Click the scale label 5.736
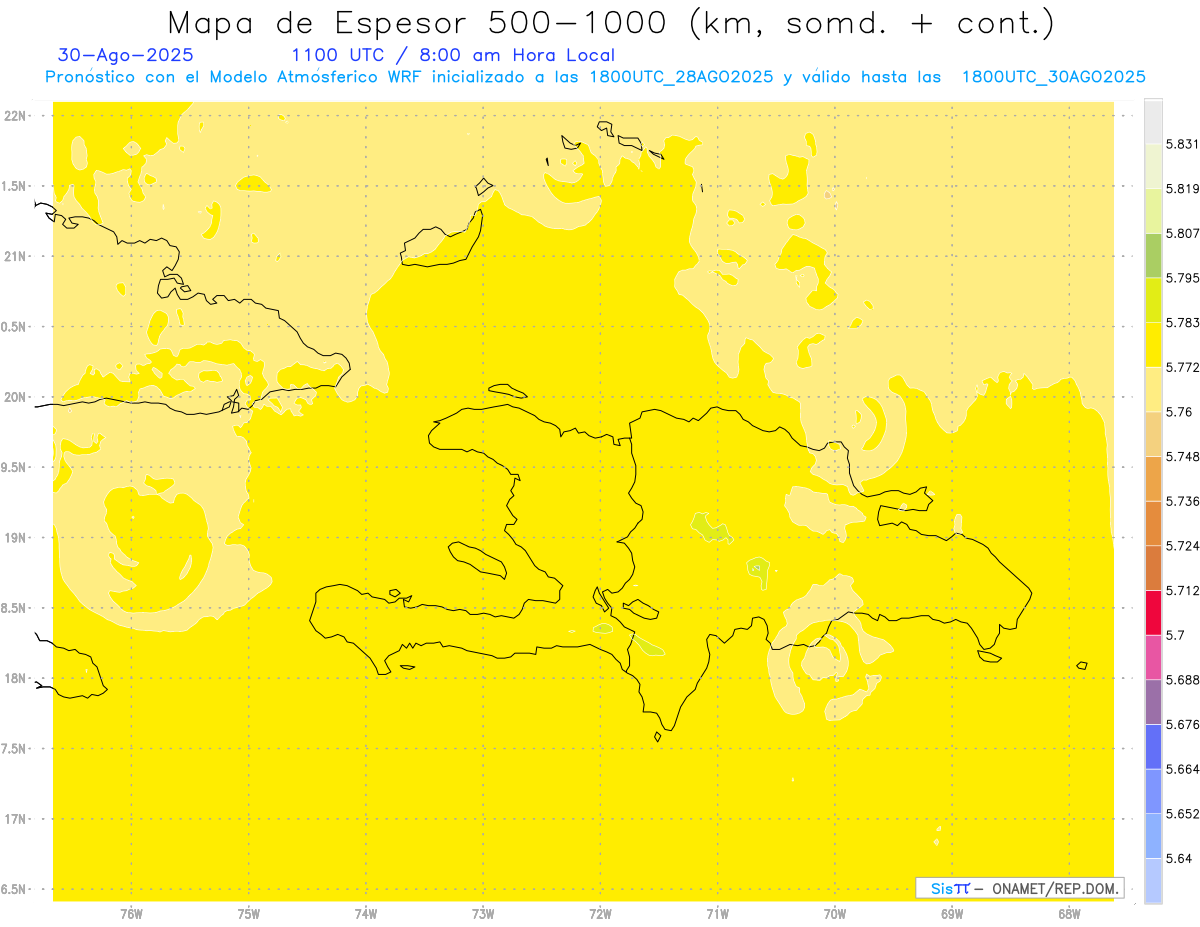The image size is (1200, 927). [1183, 501]
